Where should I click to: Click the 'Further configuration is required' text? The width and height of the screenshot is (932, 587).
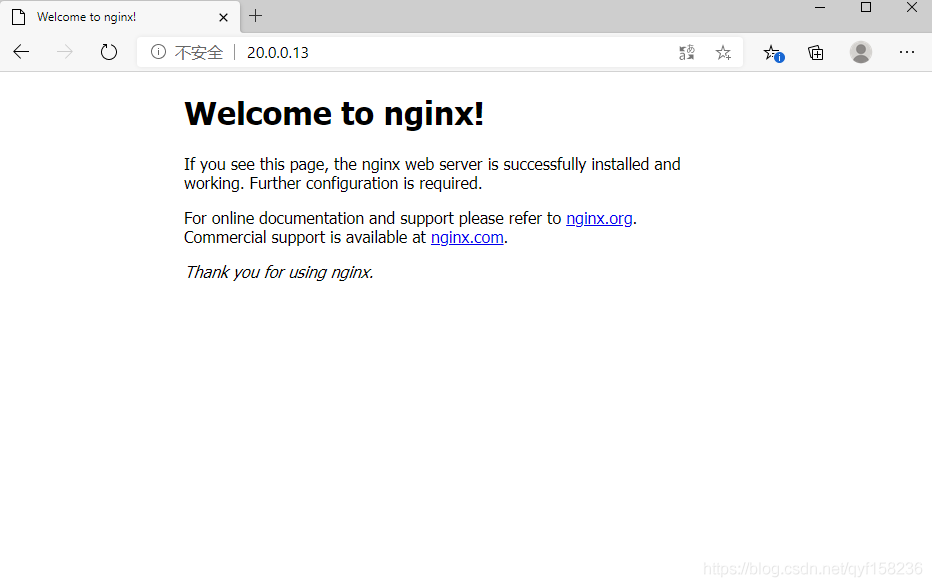coord(365,184)
